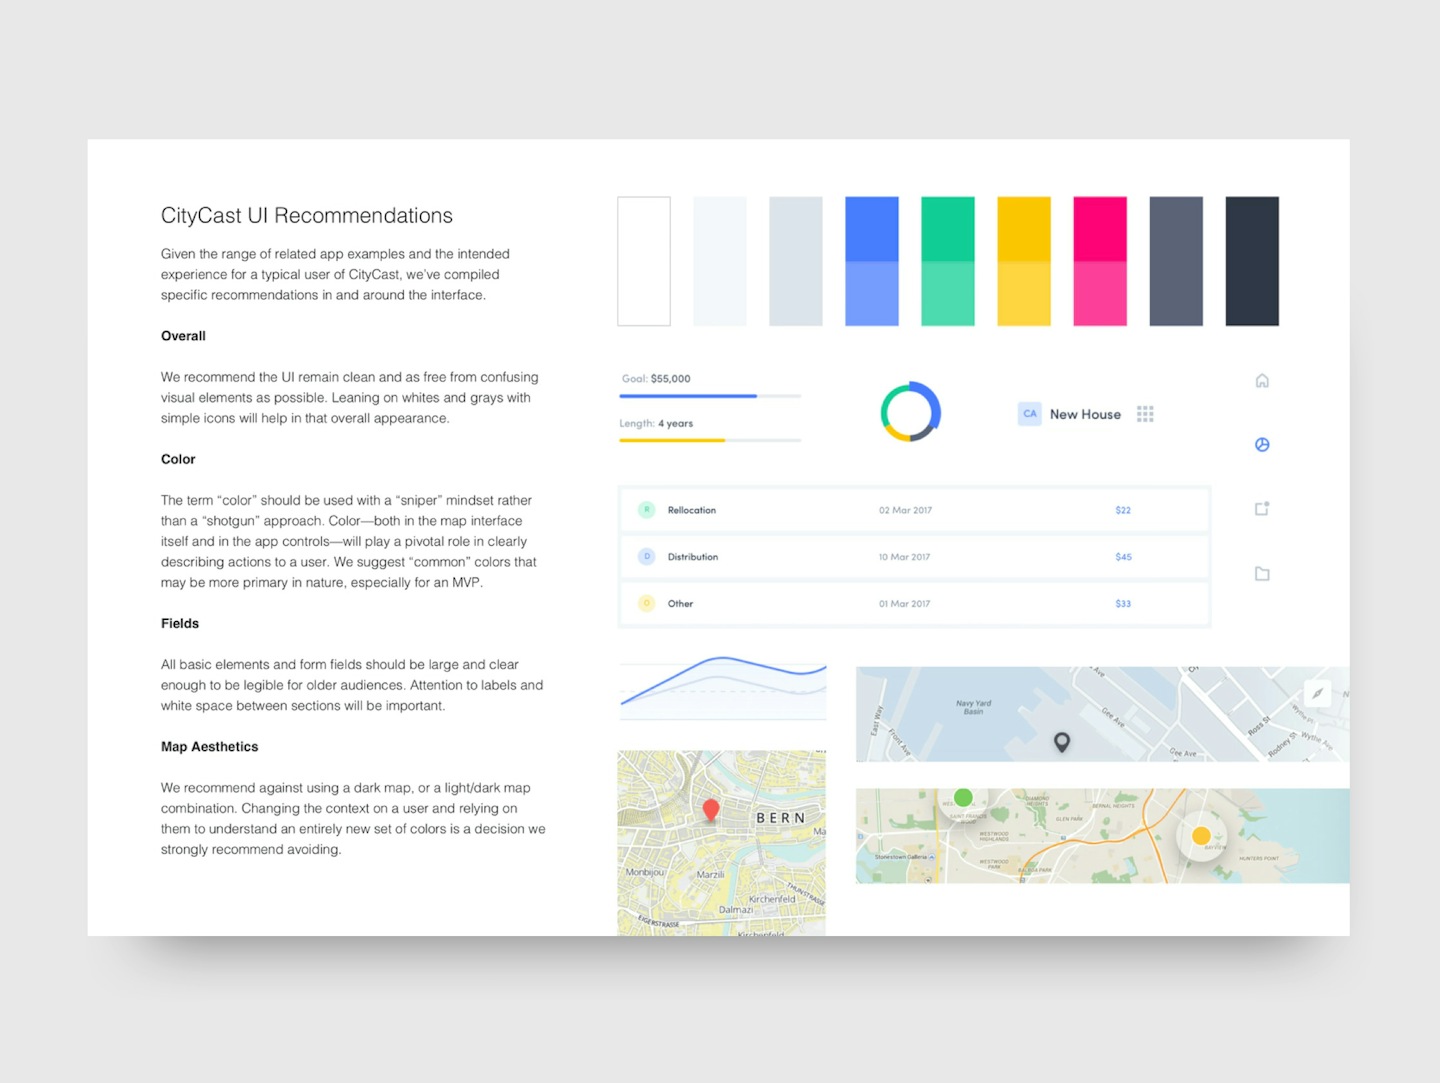
Task: Click the yellow marker on the map
Action: point(1201,836)
